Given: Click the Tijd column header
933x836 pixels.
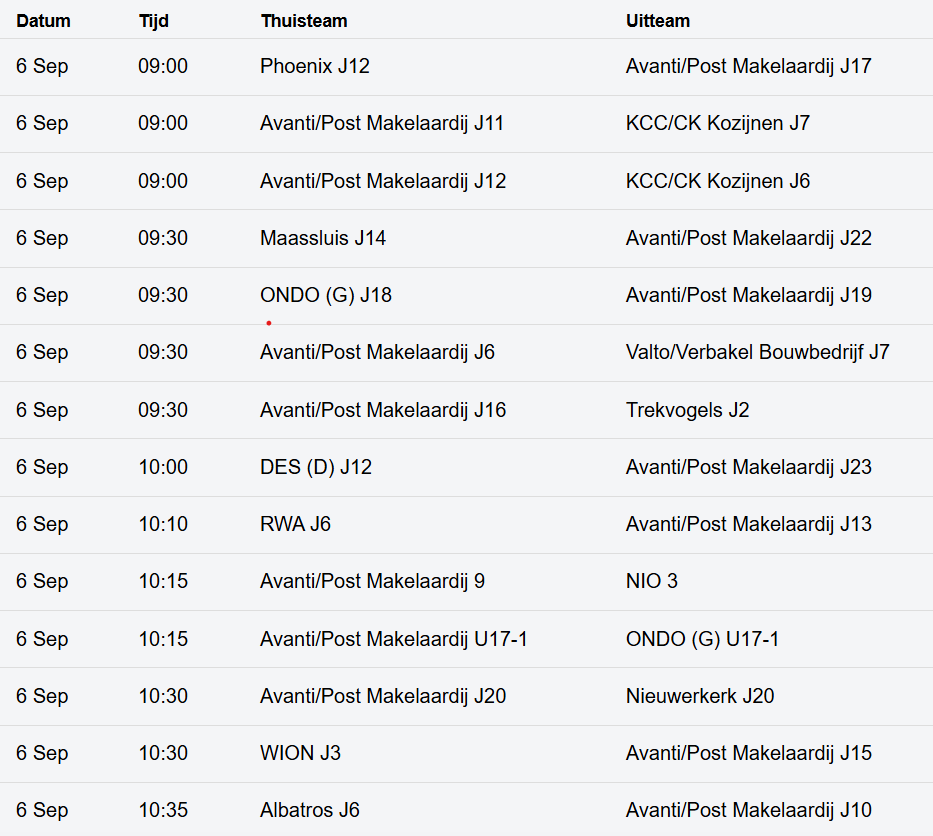Looking at the screenshot, I should pos(154,20).
